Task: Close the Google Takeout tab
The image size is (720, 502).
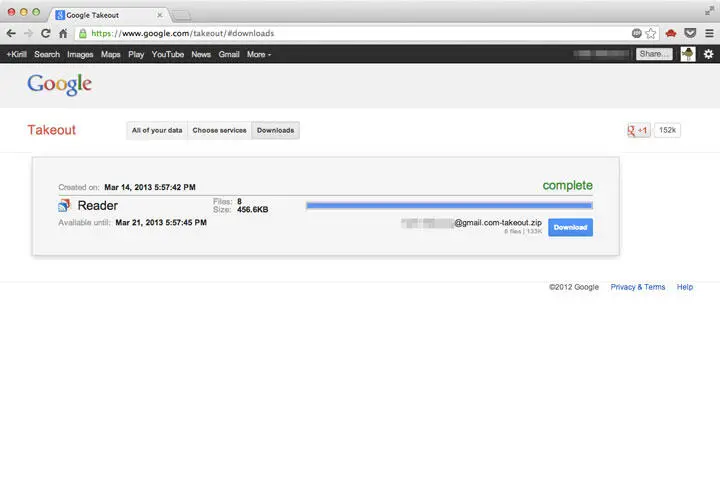Action: coord(160,15)
